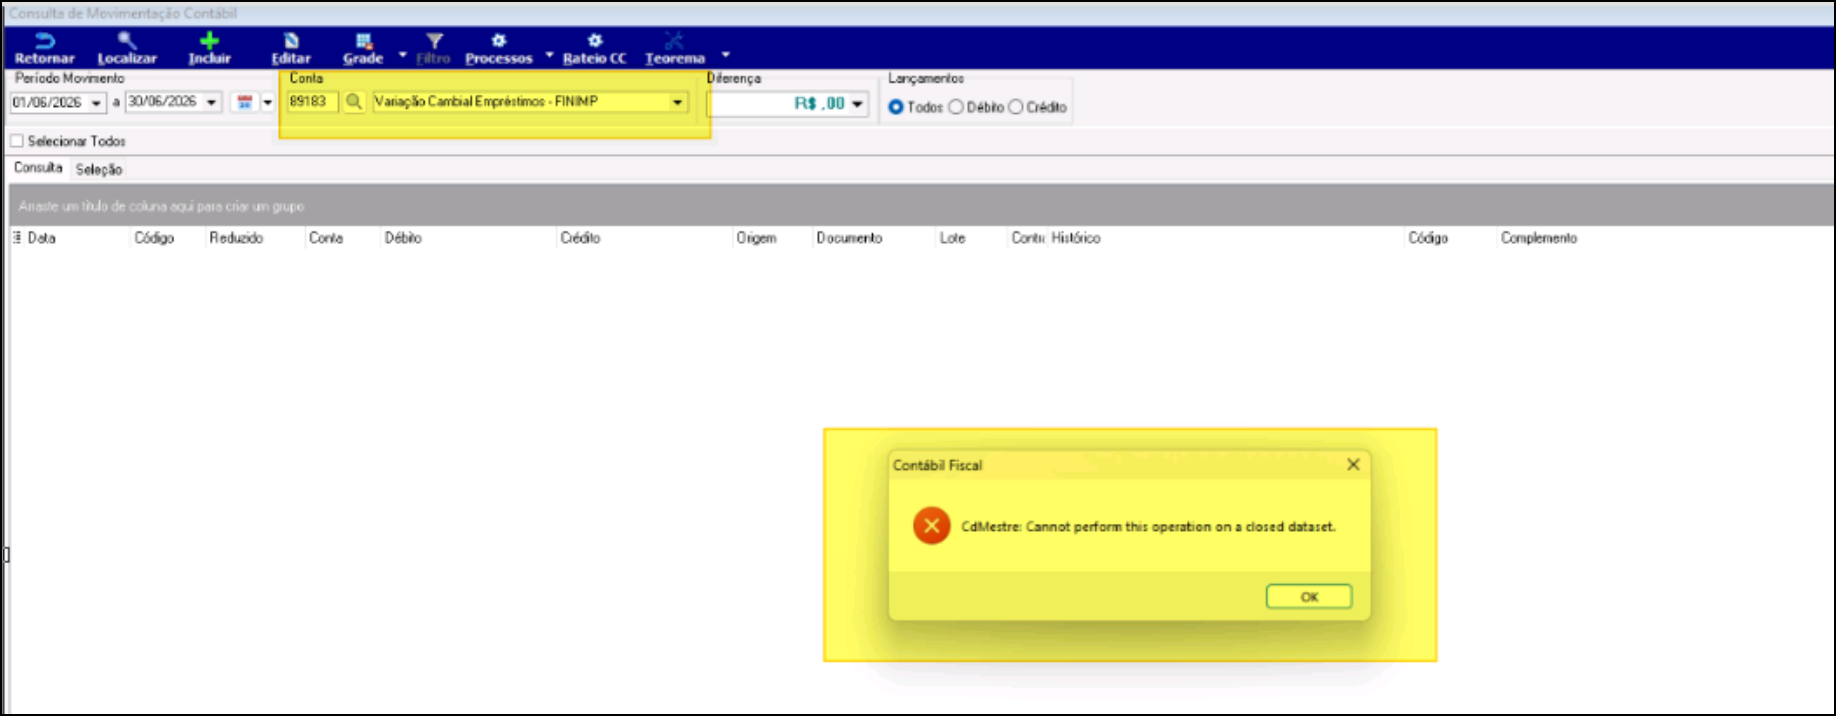Switch to the Consulta tab

(38, 168)
